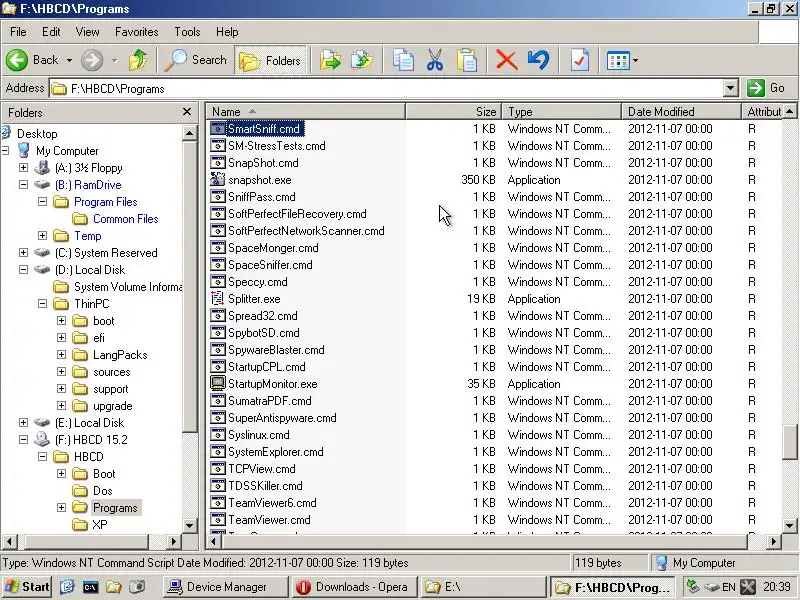Image resolution: width=800 pixels, height=600 pixels.
Task: Click the Forward navigation arrow
Action: pos(92,60)
